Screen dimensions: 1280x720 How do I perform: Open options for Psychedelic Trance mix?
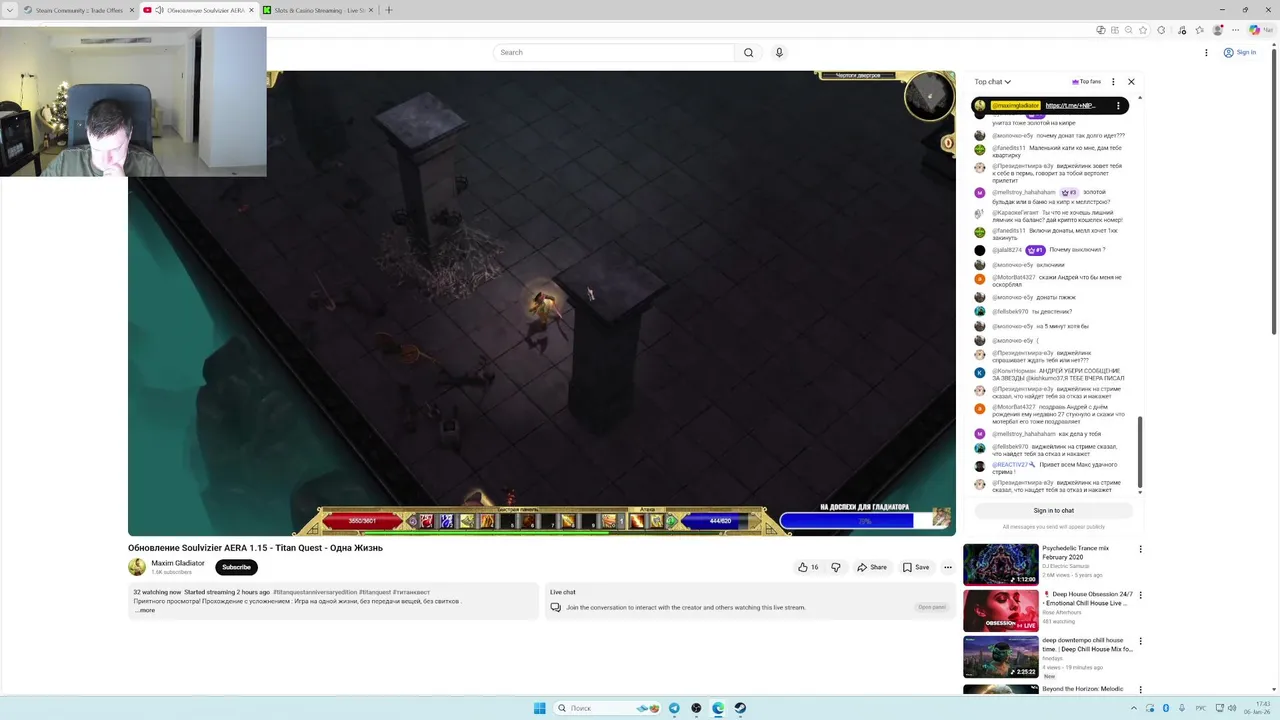tap(1140, 549)
